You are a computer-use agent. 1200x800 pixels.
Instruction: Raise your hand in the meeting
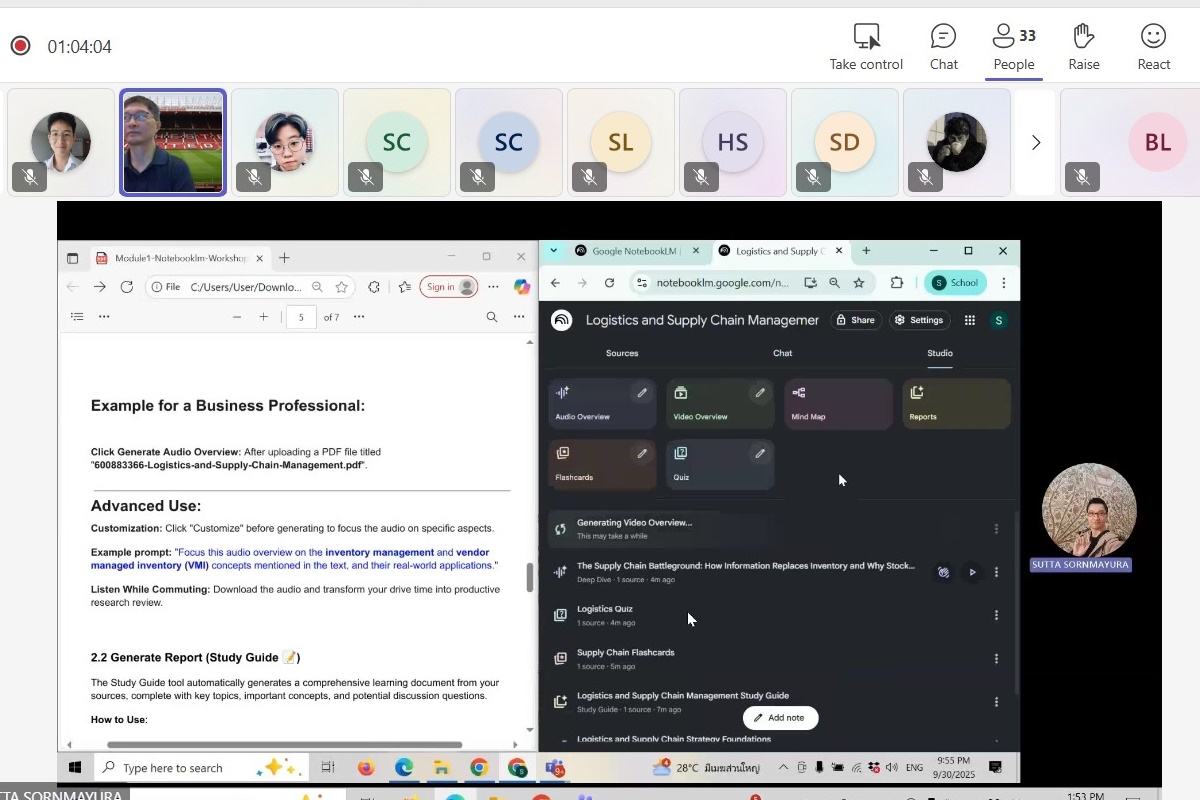tap(1083, 47)
